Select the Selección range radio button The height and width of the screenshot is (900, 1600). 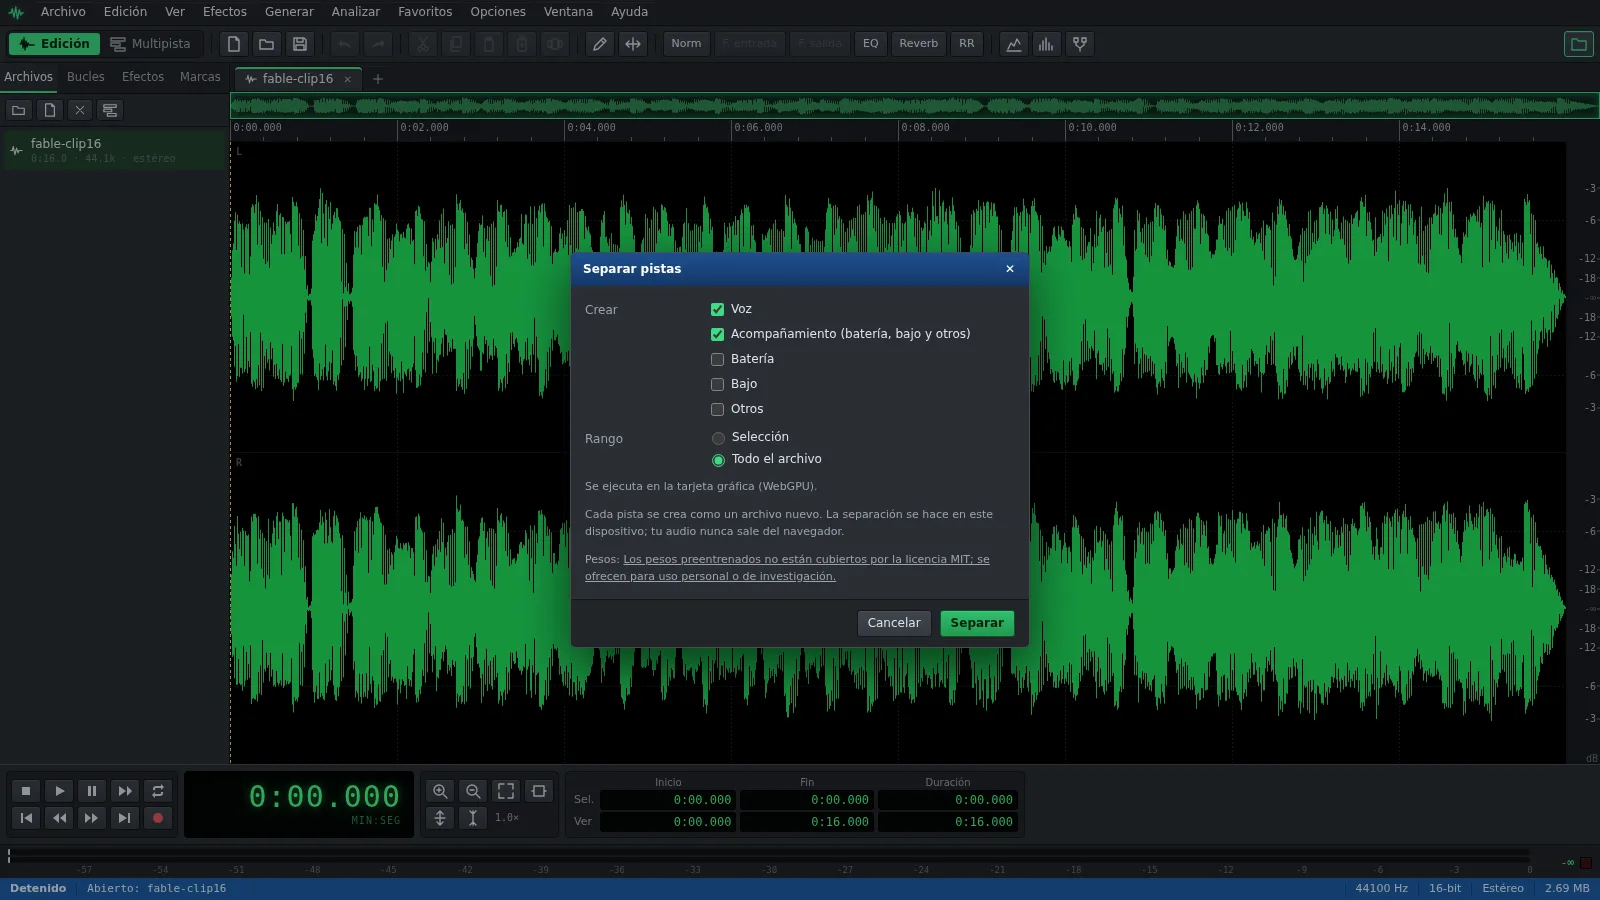(718, 438)
